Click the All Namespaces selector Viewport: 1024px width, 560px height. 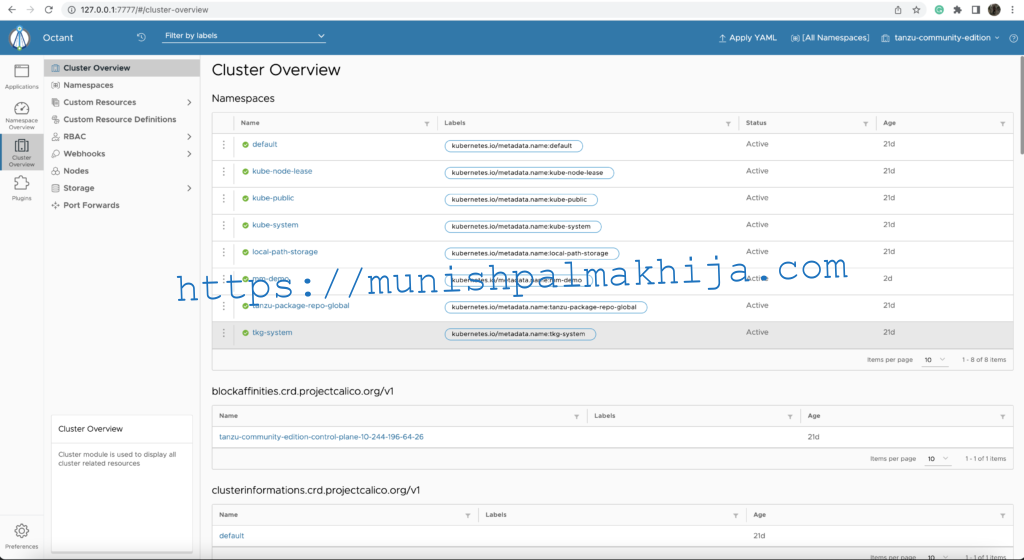830,38
